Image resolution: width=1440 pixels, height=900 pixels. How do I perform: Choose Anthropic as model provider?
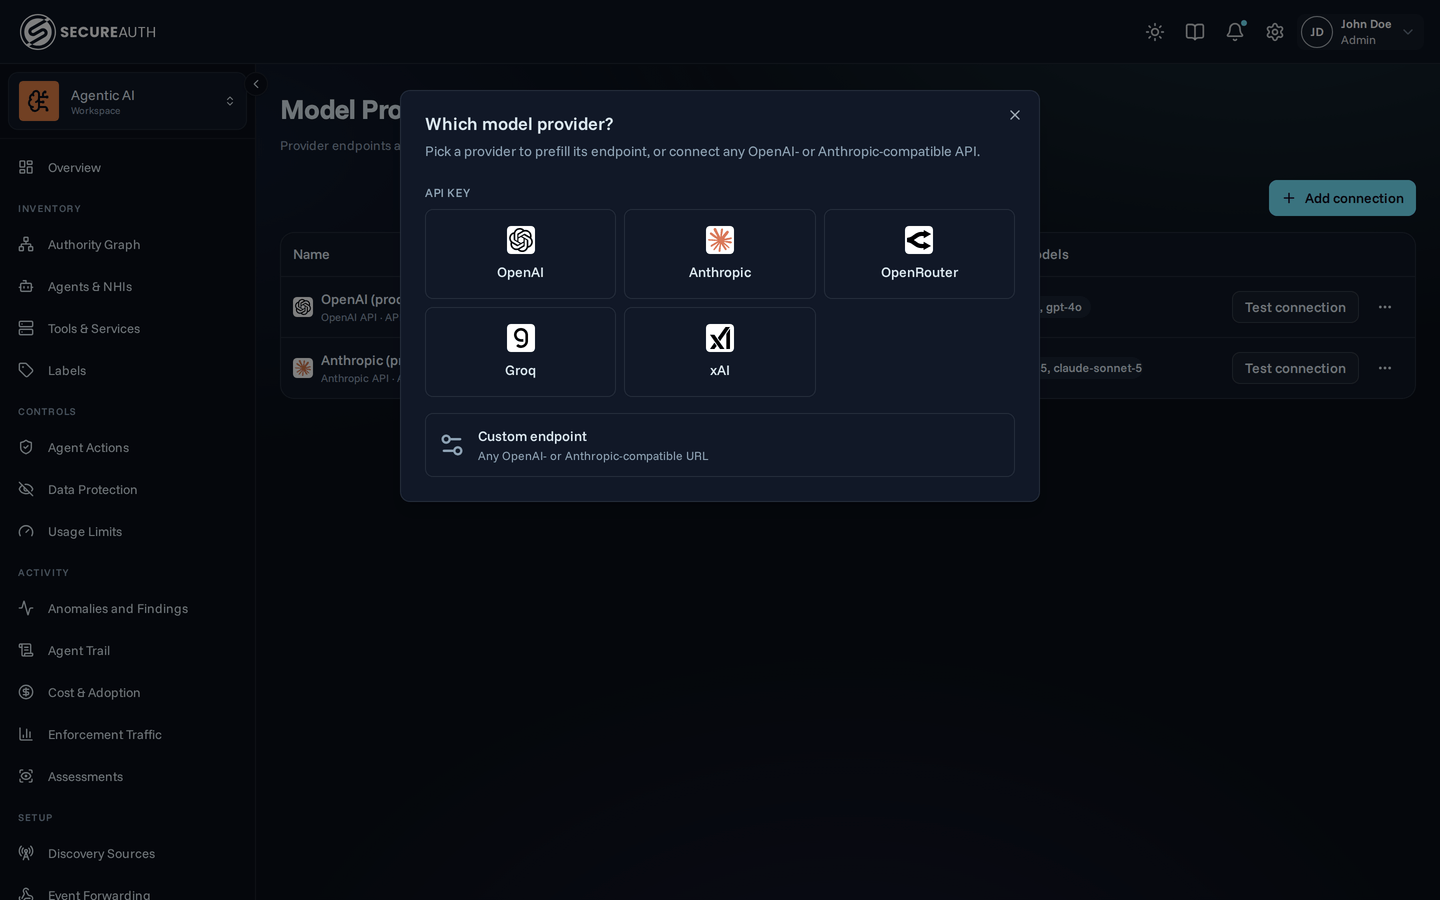[x=720, y=254]
